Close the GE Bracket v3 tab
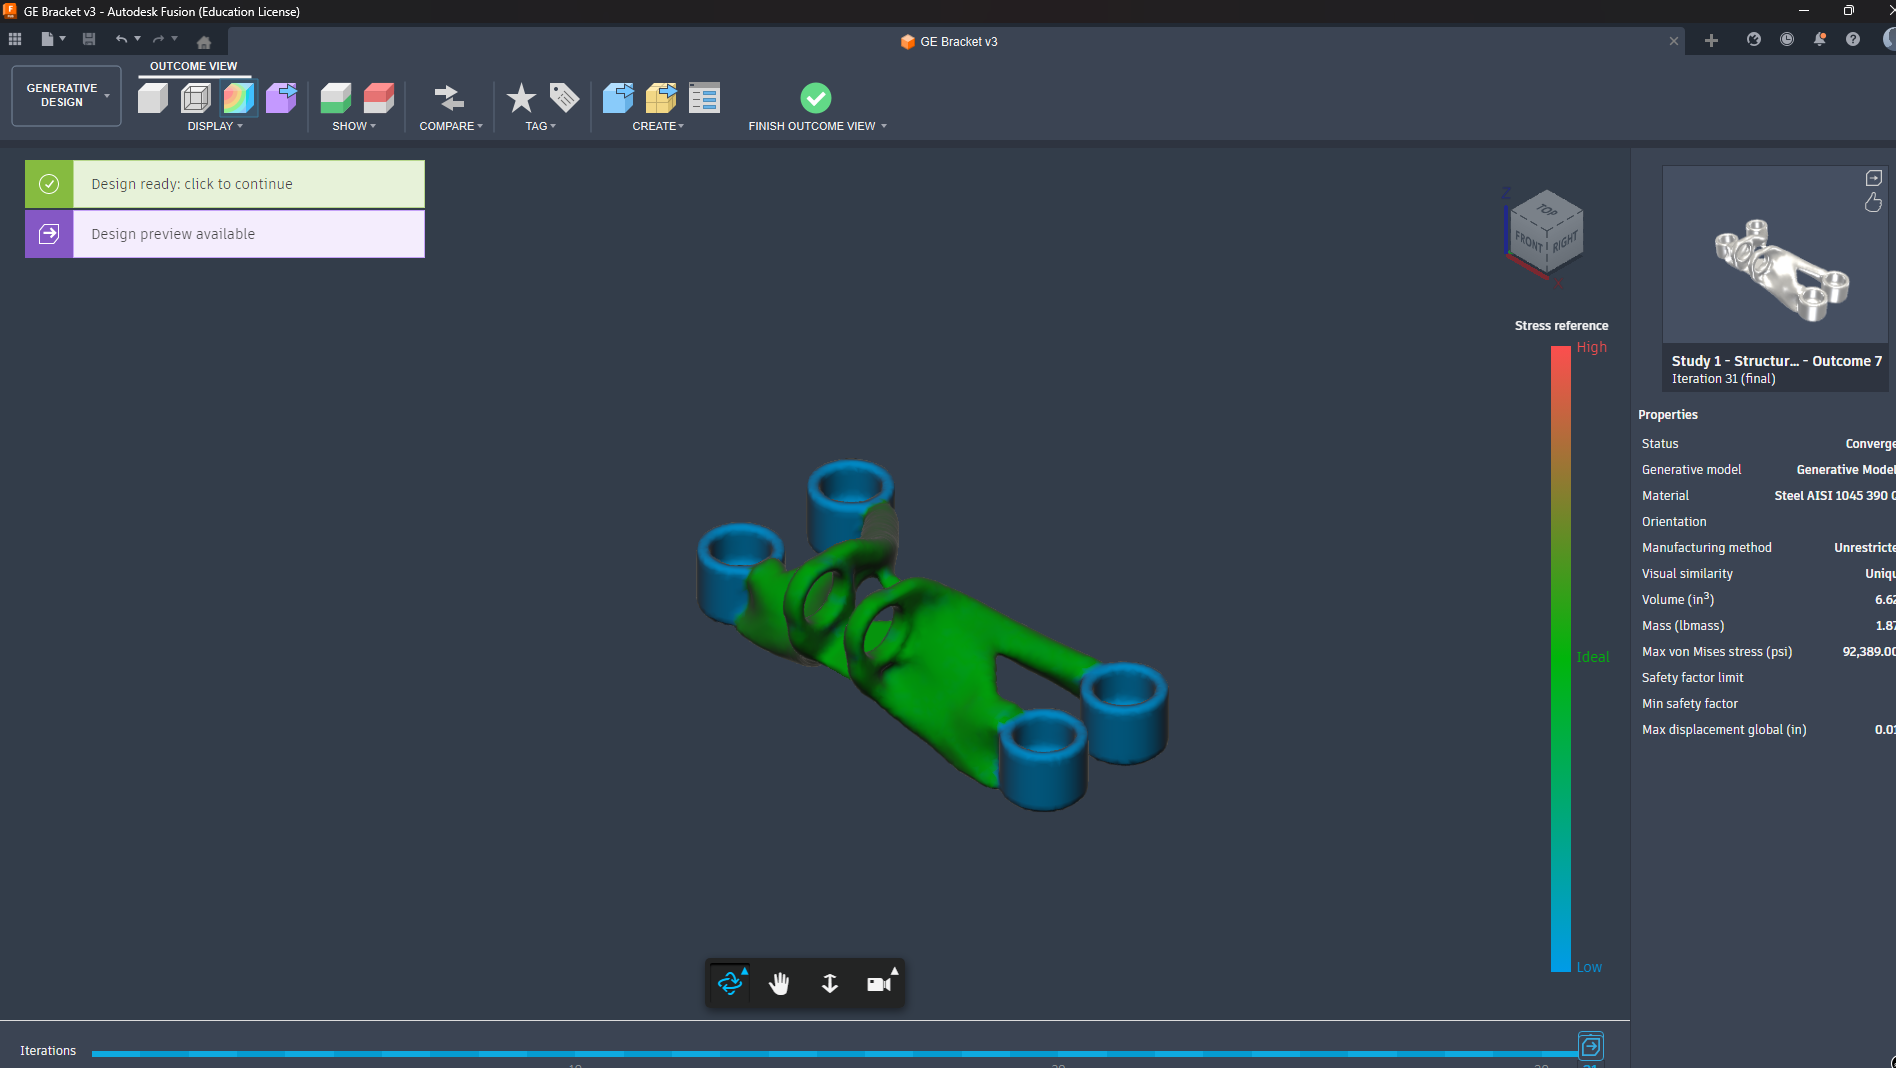The width and height of the screenshot is (1896, 1068). coord(1674,42)
